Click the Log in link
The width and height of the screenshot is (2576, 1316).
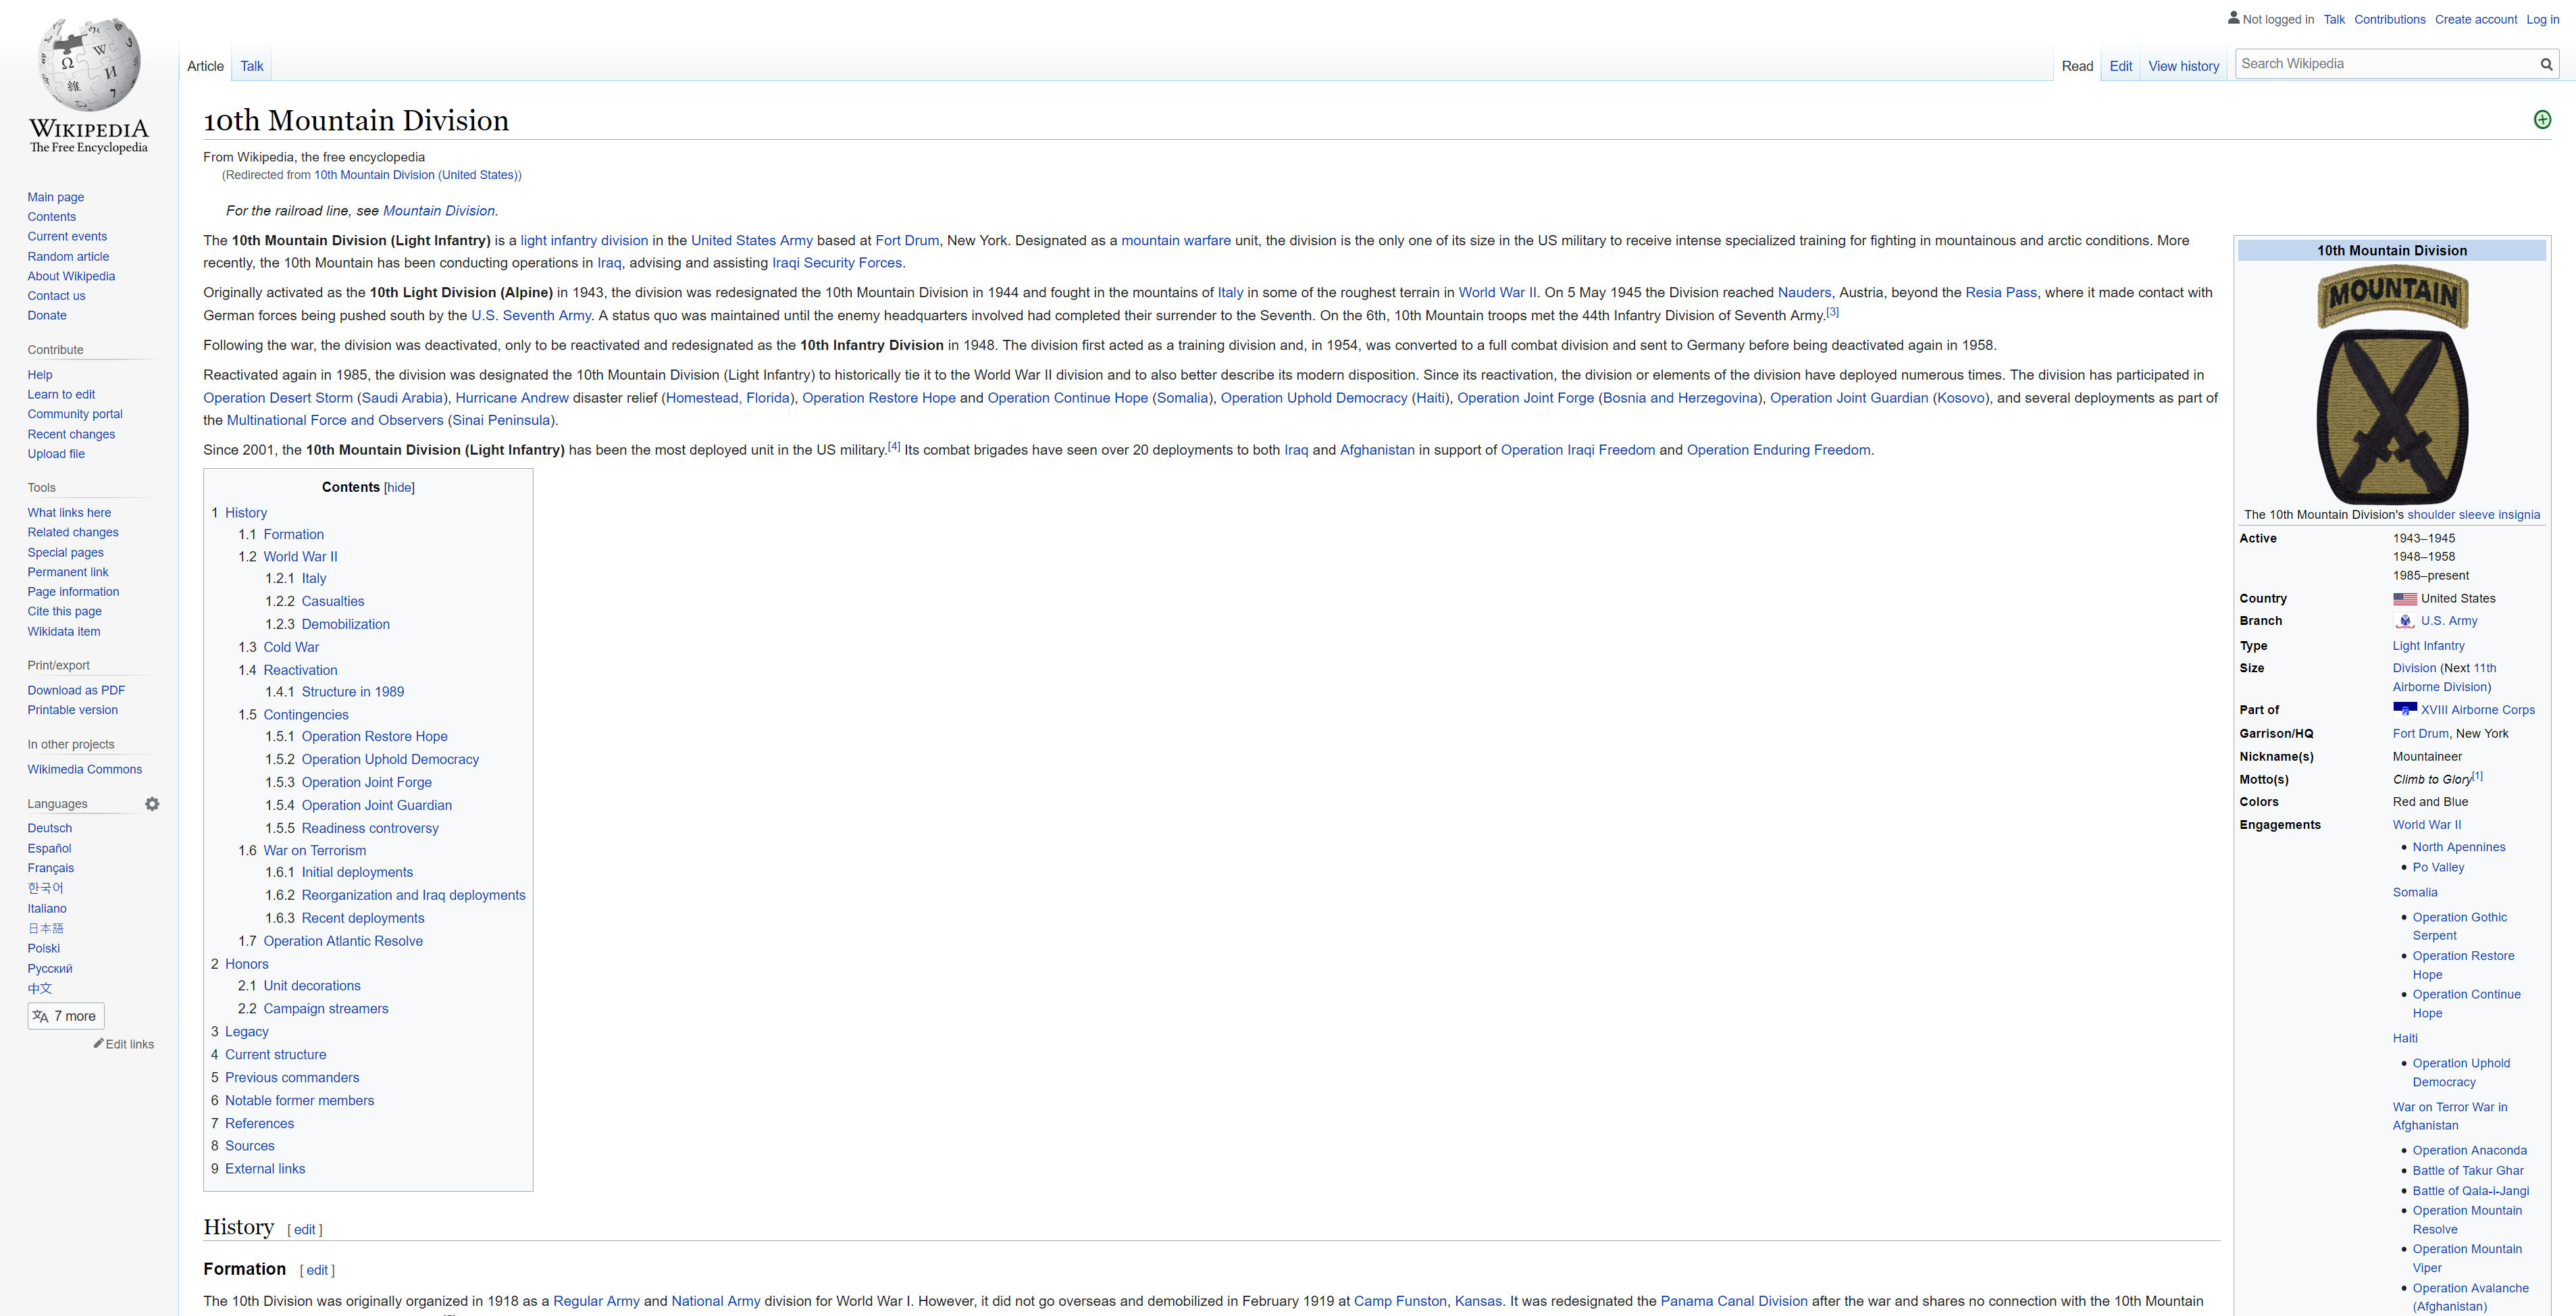click(x=2543, y=19)
